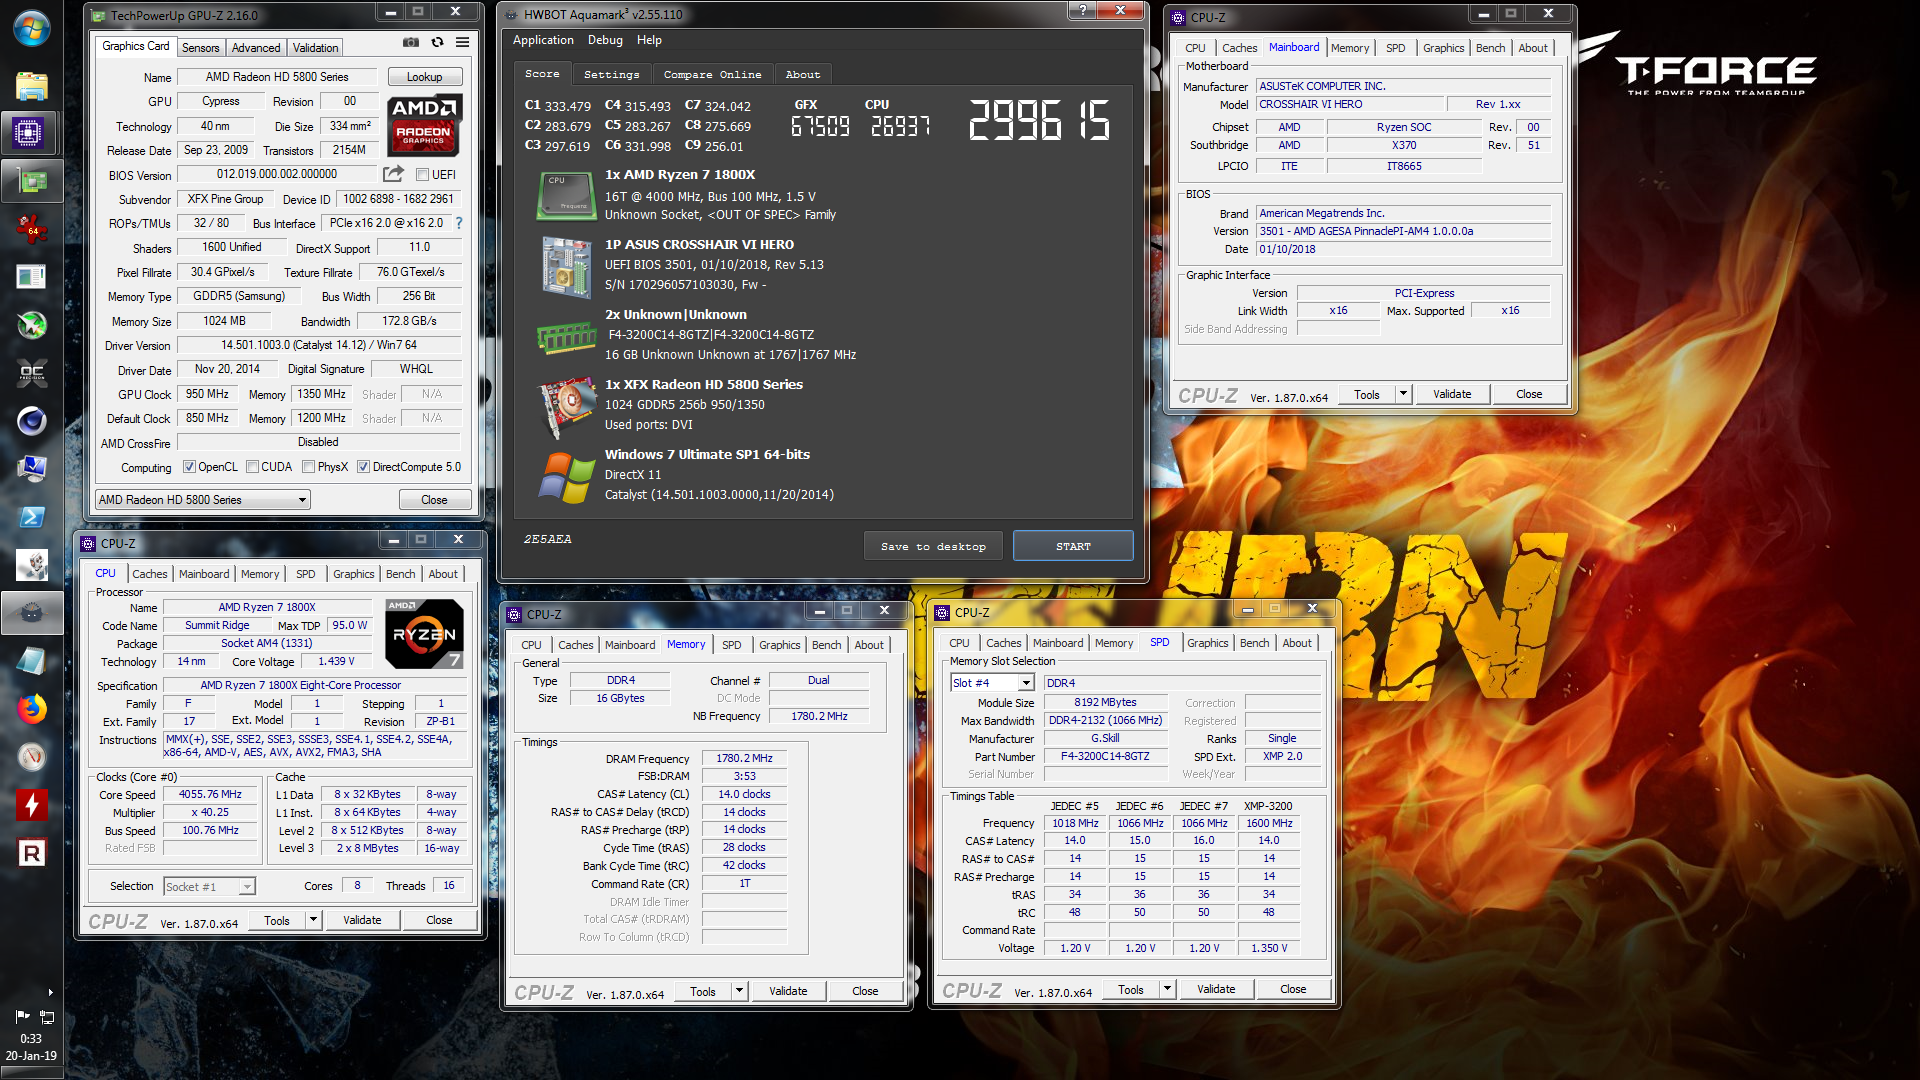Viewport: 1920px width, 1080px height.
Task: Click the Aquamark motherboard icon
Action: pos(567,267)
